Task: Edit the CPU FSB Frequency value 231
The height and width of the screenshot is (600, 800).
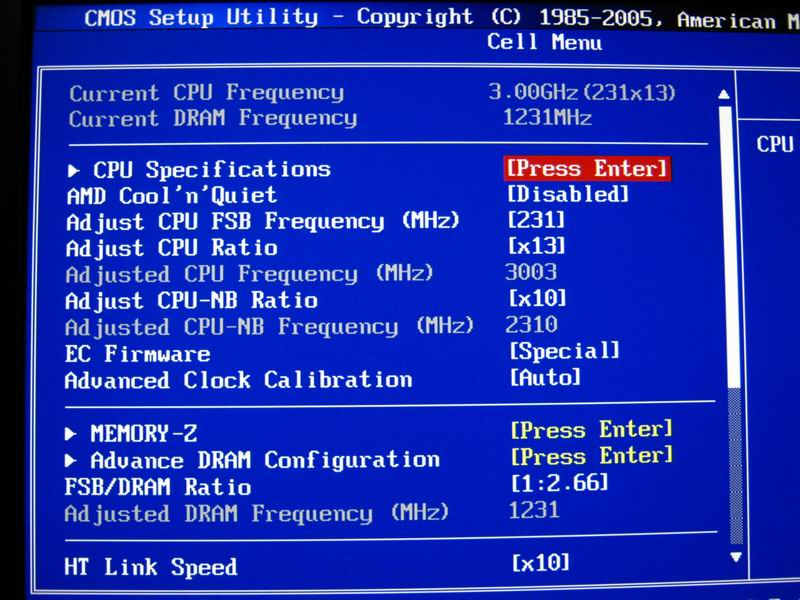Action: (536, 220)
